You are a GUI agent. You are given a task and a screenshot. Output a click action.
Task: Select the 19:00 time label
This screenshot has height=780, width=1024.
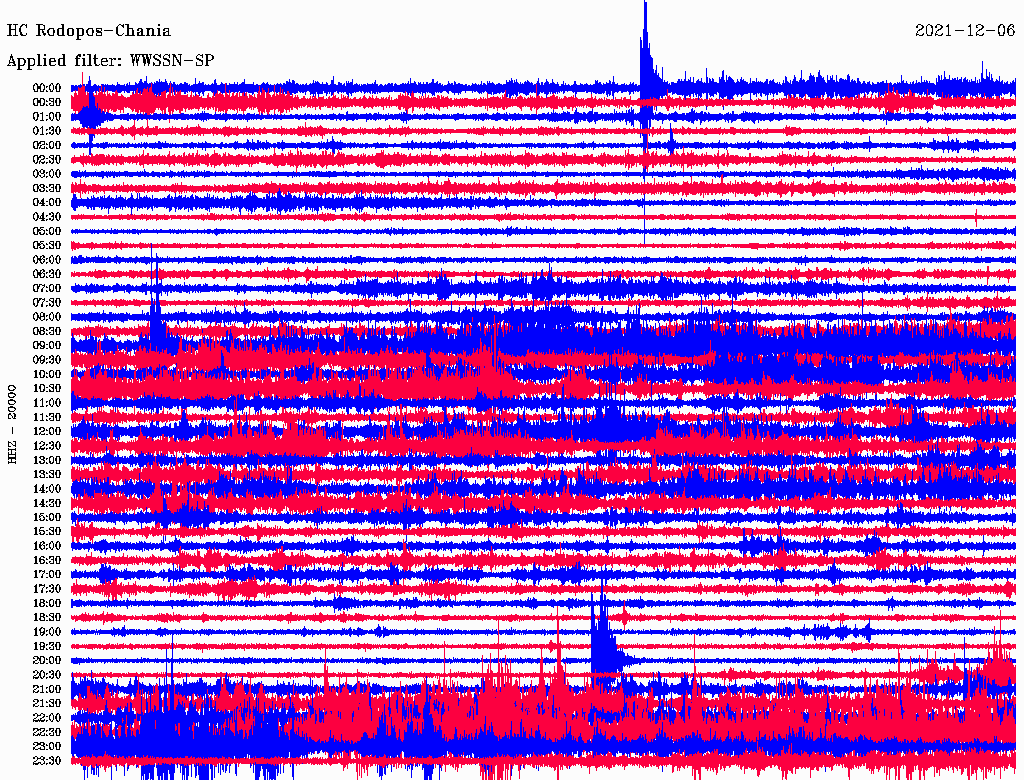click(x=47, y=632)
